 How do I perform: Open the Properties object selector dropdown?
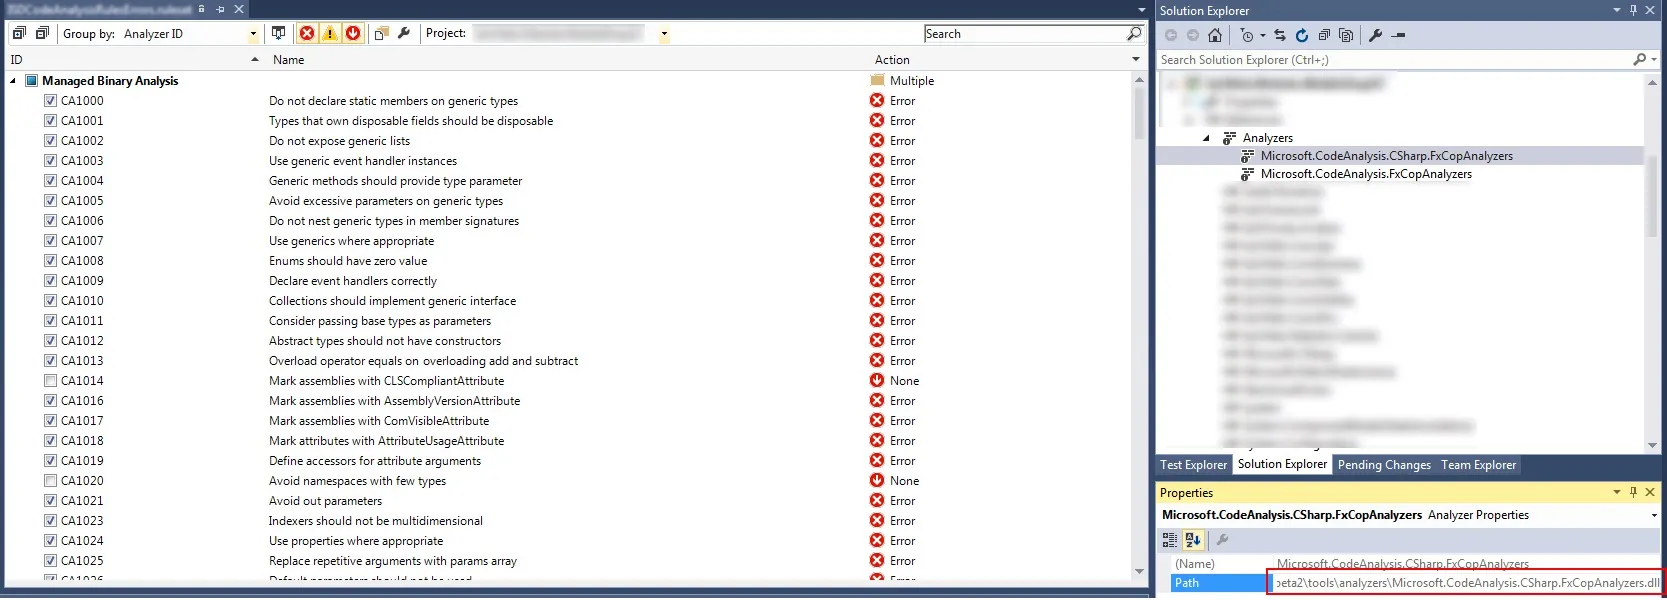(x=1653, y=515)
